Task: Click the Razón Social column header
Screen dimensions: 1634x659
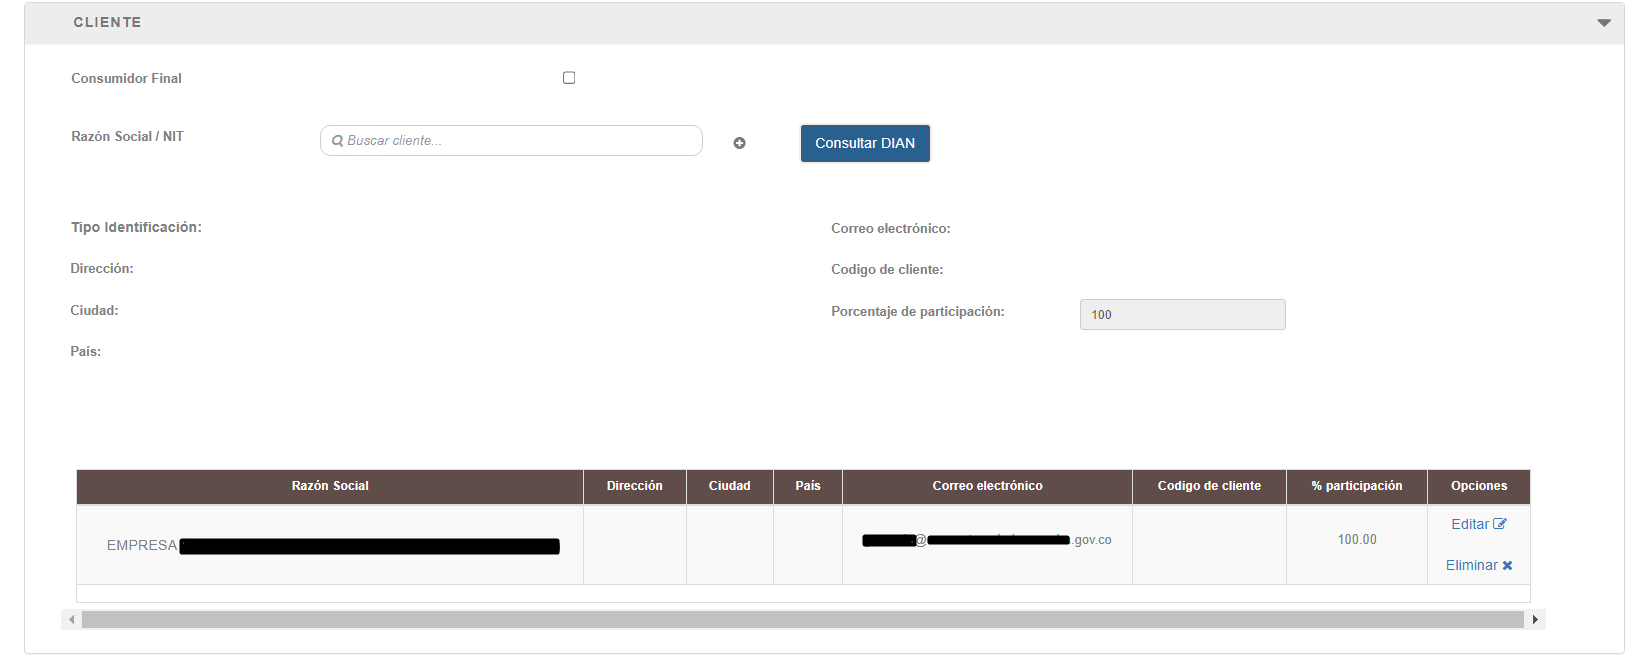Action: (330, 486)
